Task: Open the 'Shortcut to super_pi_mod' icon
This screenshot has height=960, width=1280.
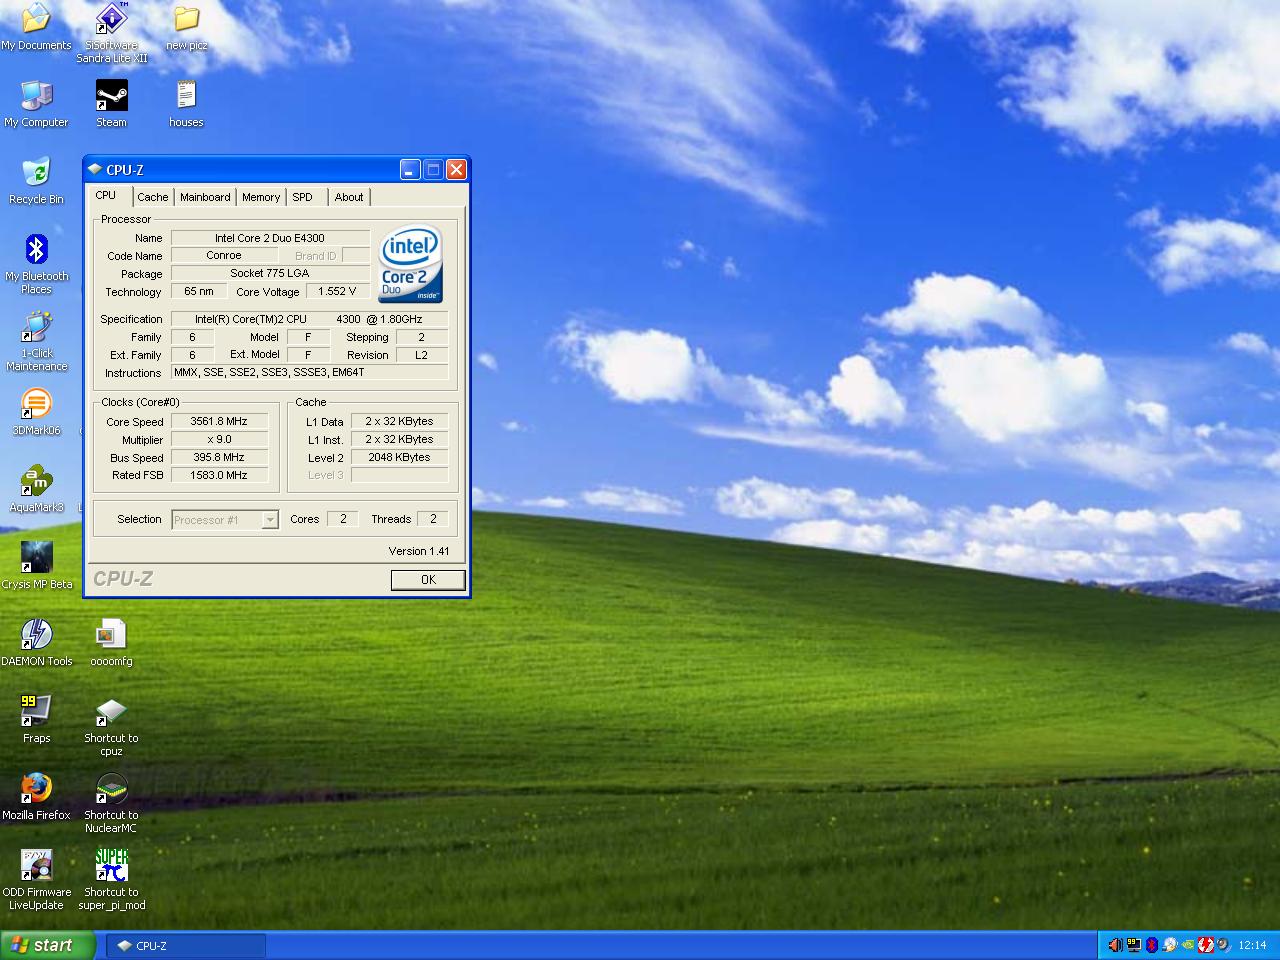Action: 111,880
